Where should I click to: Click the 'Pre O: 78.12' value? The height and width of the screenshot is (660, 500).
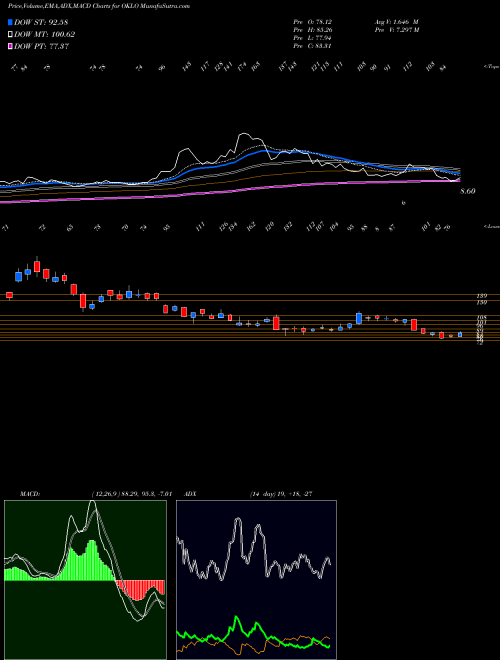(x=314, y=22)
